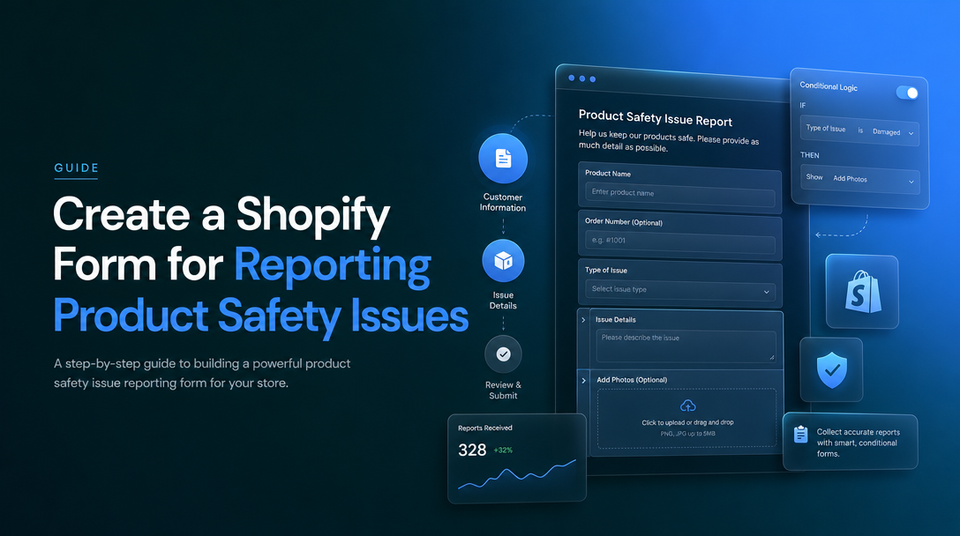Image resolution: width=960 pixels, height=536 pixels.
Task: Click the upload or drag and drop area
Action: 687,418
